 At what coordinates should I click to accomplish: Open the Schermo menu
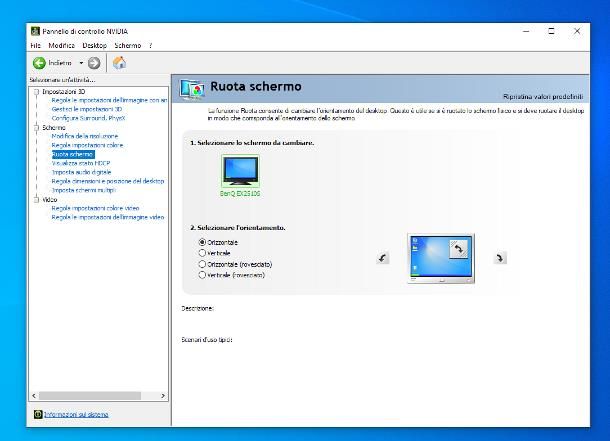(x=128, y=46)
